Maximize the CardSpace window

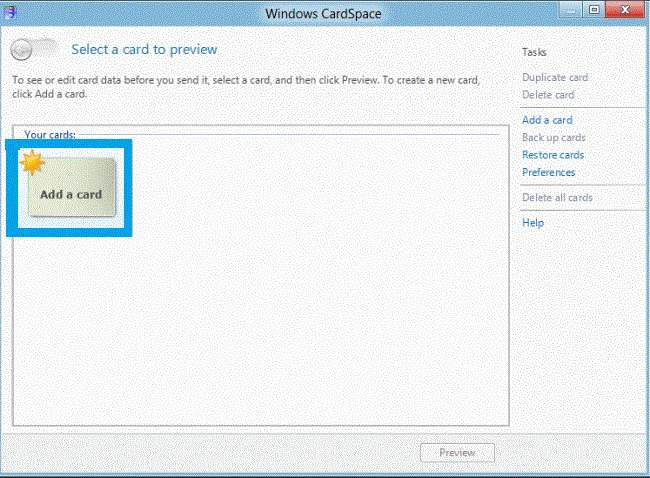click(x=594, y=10)
